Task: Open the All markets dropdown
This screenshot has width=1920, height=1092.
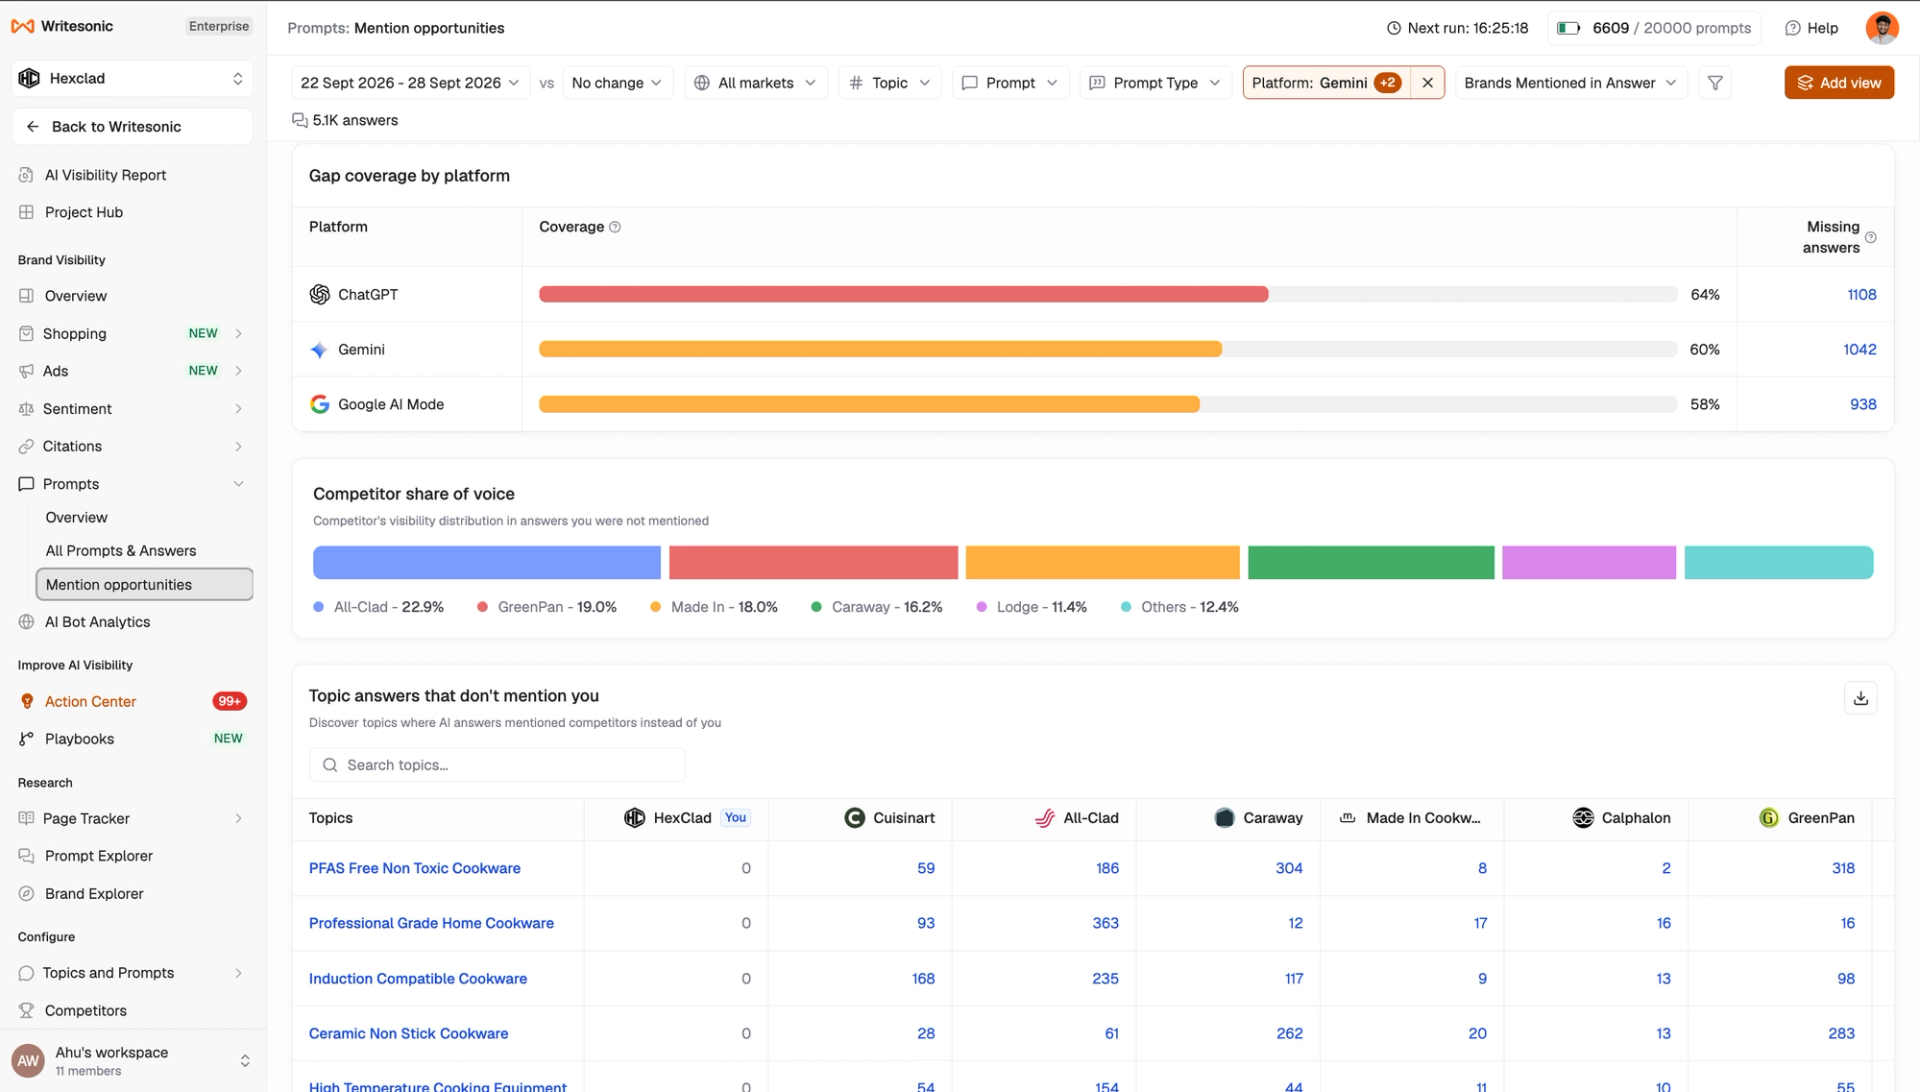Action: [756, 83]
